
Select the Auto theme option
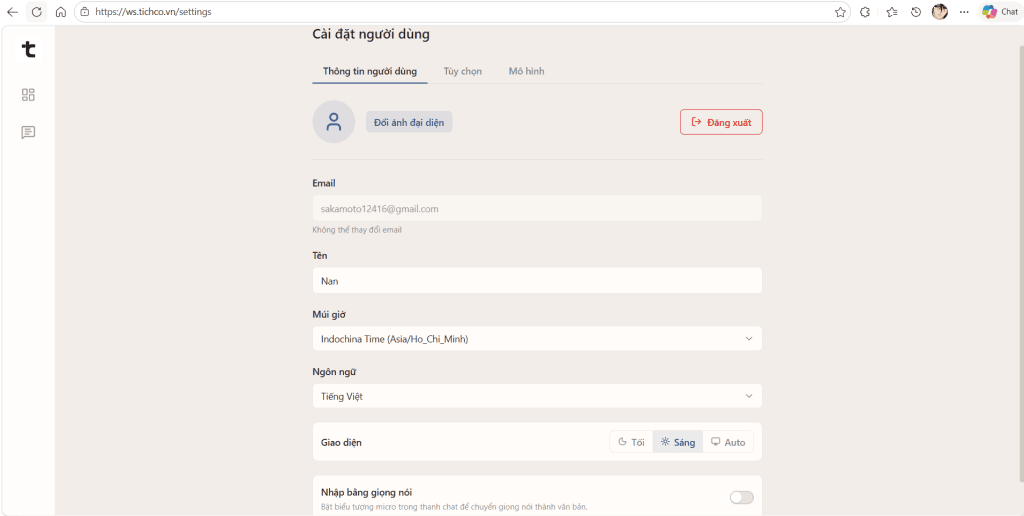(x=728, y=442)
